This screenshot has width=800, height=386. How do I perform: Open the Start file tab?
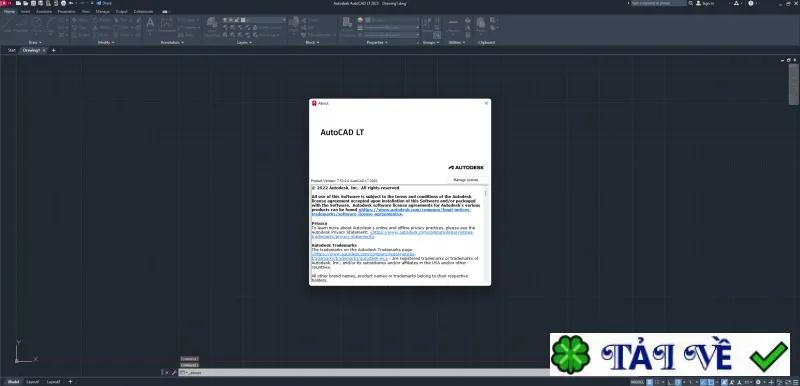pos(12,50)
